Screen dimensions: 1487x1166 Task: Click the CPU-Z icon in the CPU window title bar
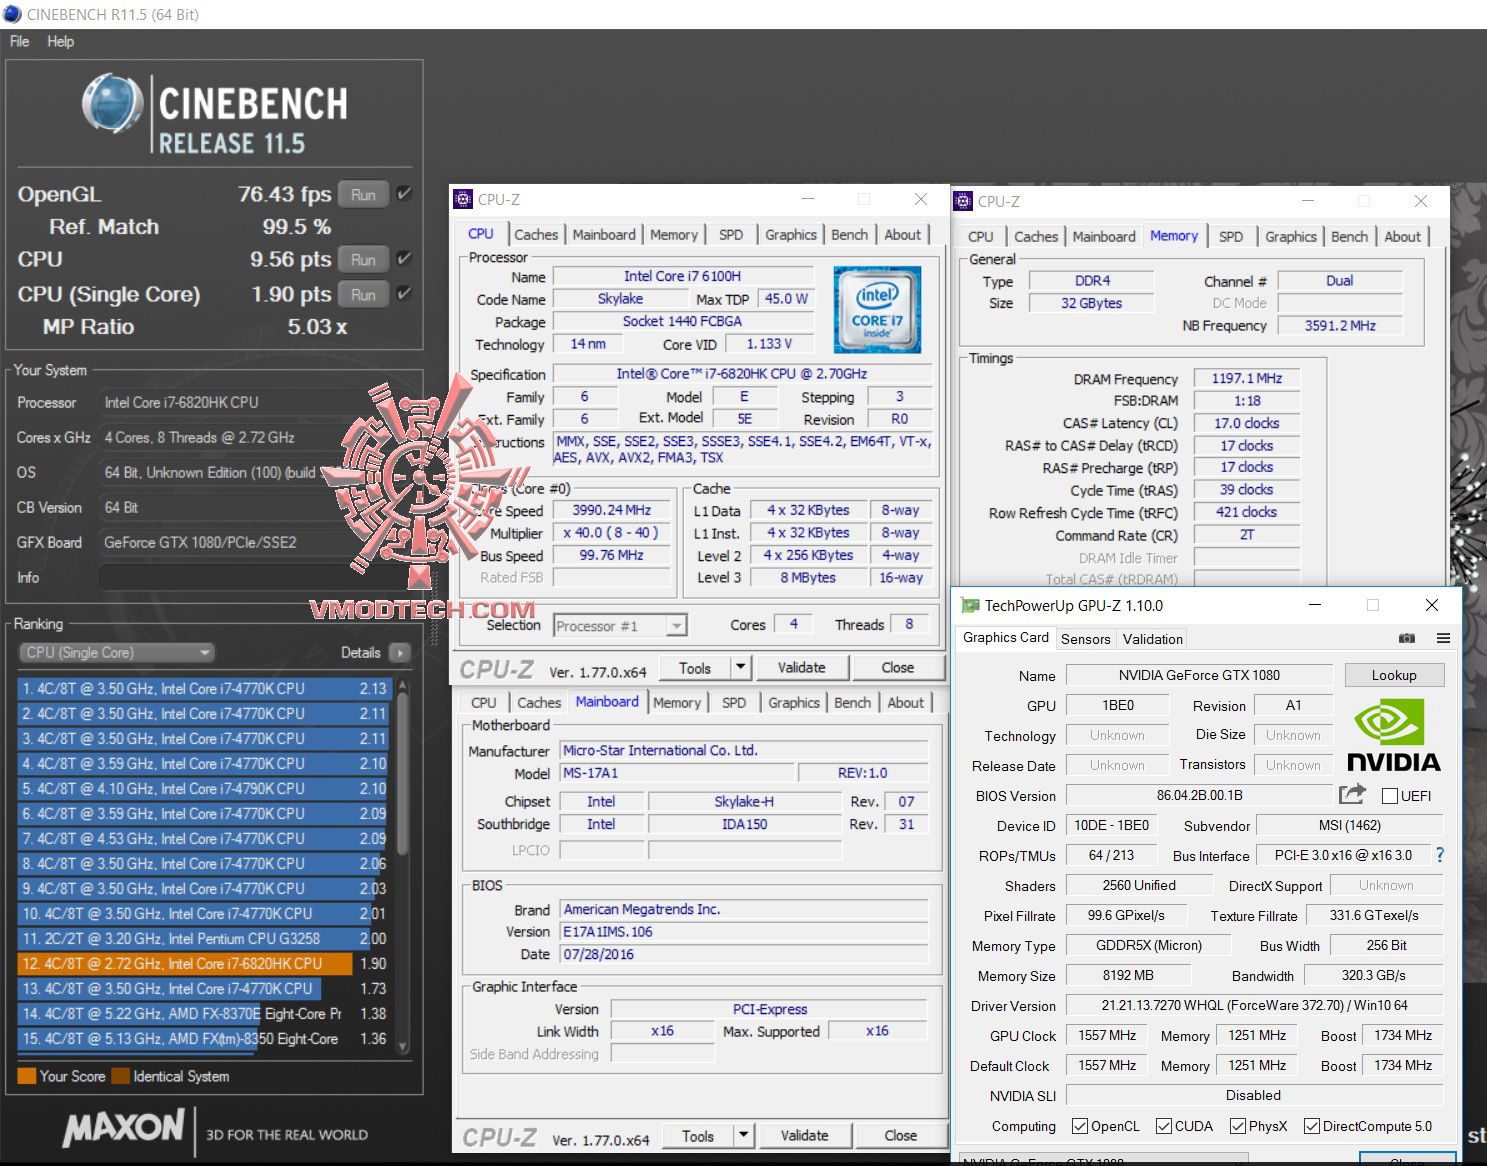click(463, 199)
